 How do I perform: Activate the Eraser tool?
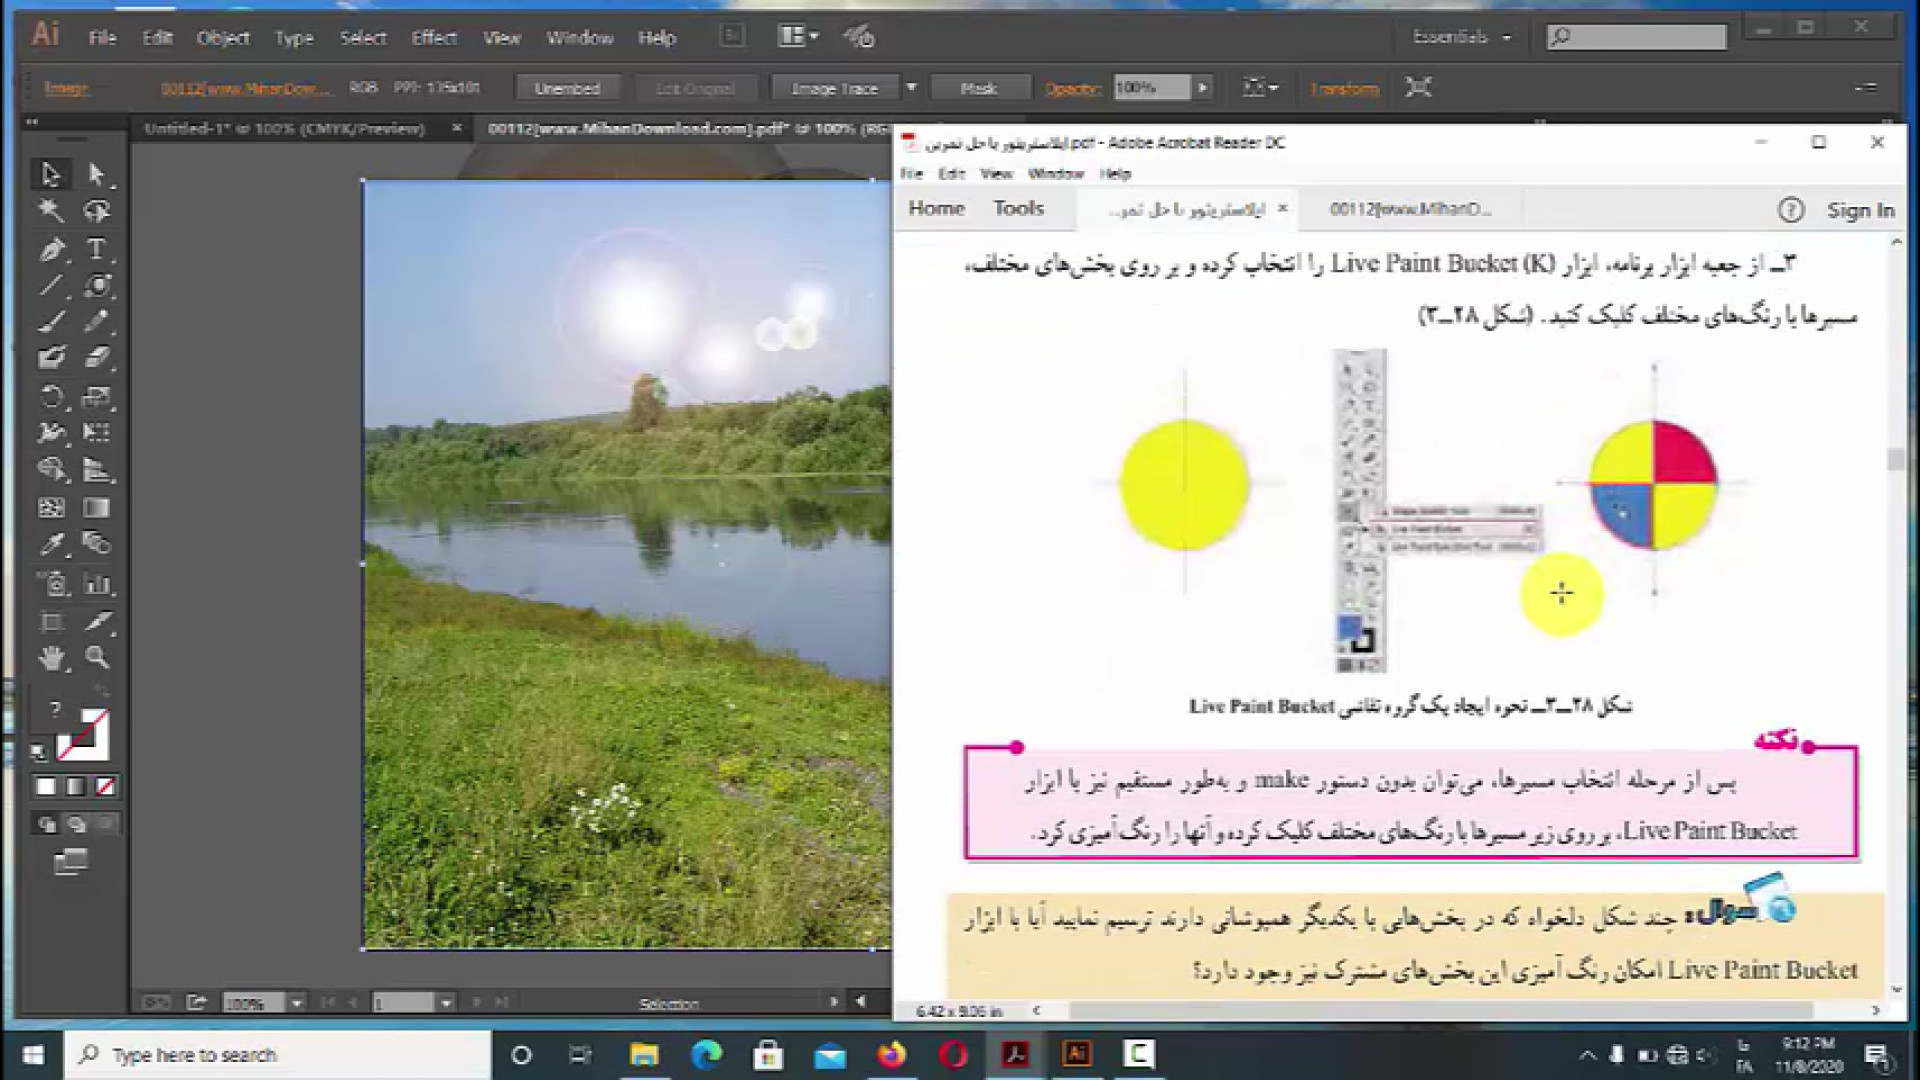coord(97,358)
